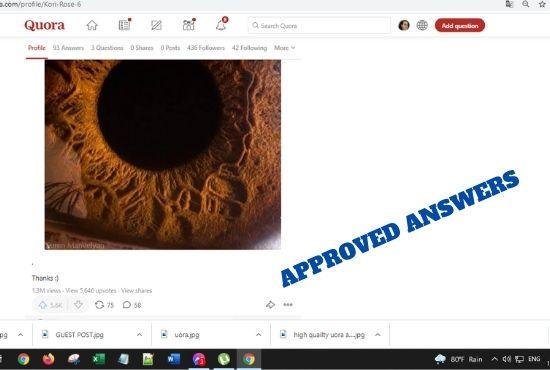Open downloaded uora.jpg file

point(187,335)
